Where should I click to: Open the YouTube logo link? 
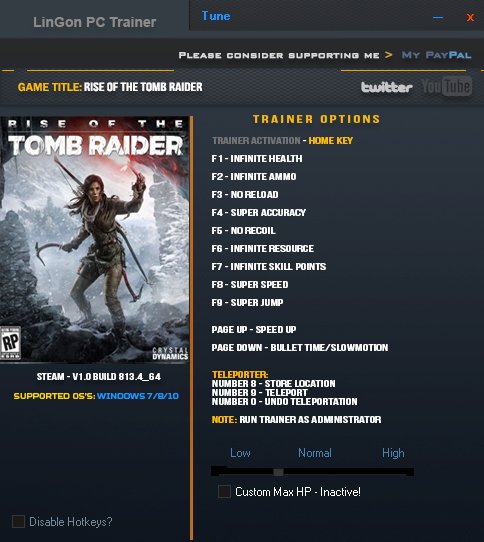[447, 86]
